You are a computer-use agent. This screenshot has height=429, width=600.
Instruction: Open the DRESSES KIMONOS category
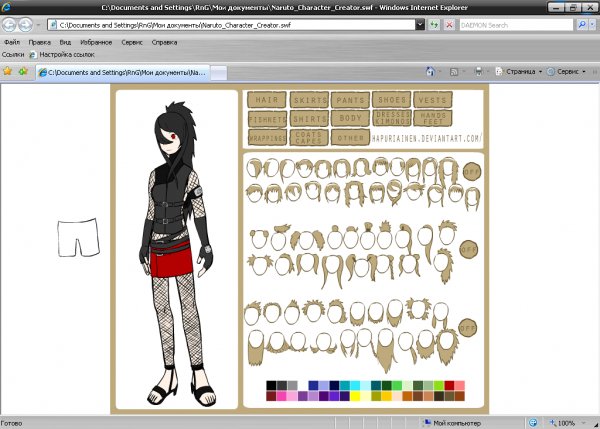392,118
